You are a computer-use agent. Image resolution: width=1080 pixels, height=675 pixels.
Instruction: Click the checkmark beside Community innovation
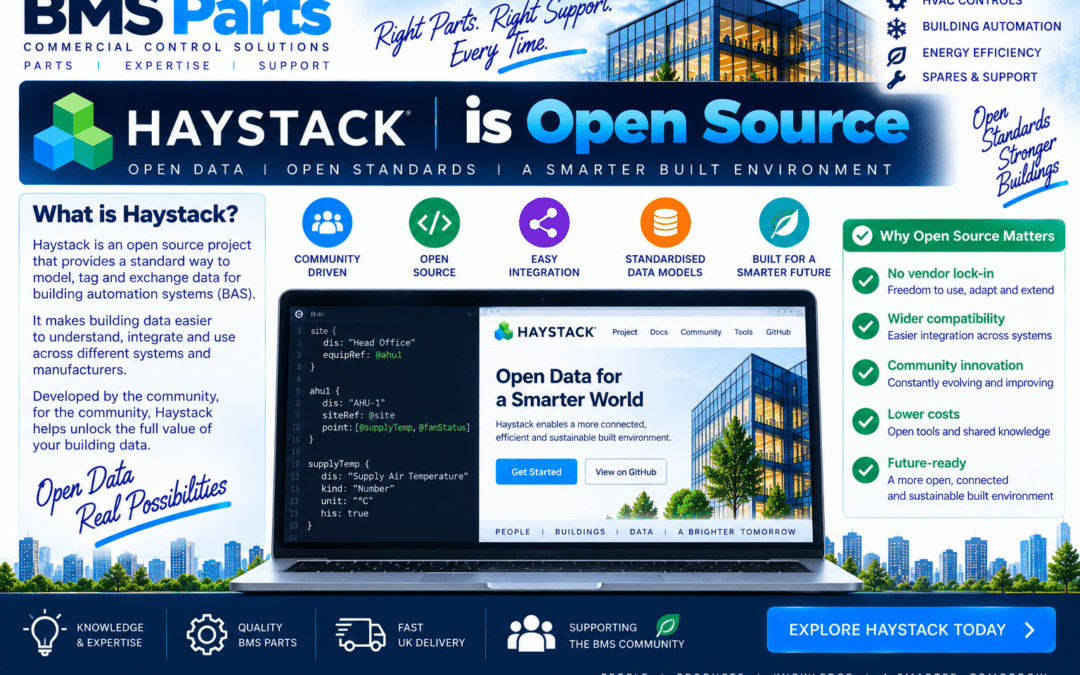[865, 373]
